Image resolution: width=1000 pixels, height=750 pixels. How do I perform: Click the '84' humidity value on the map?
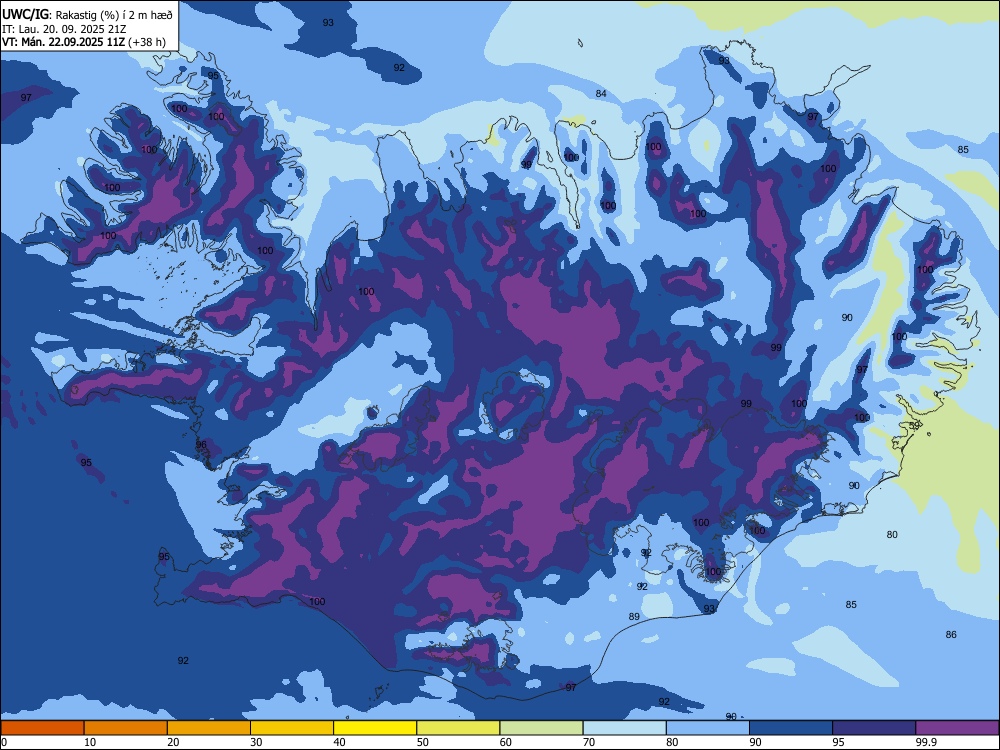point(601,94)
